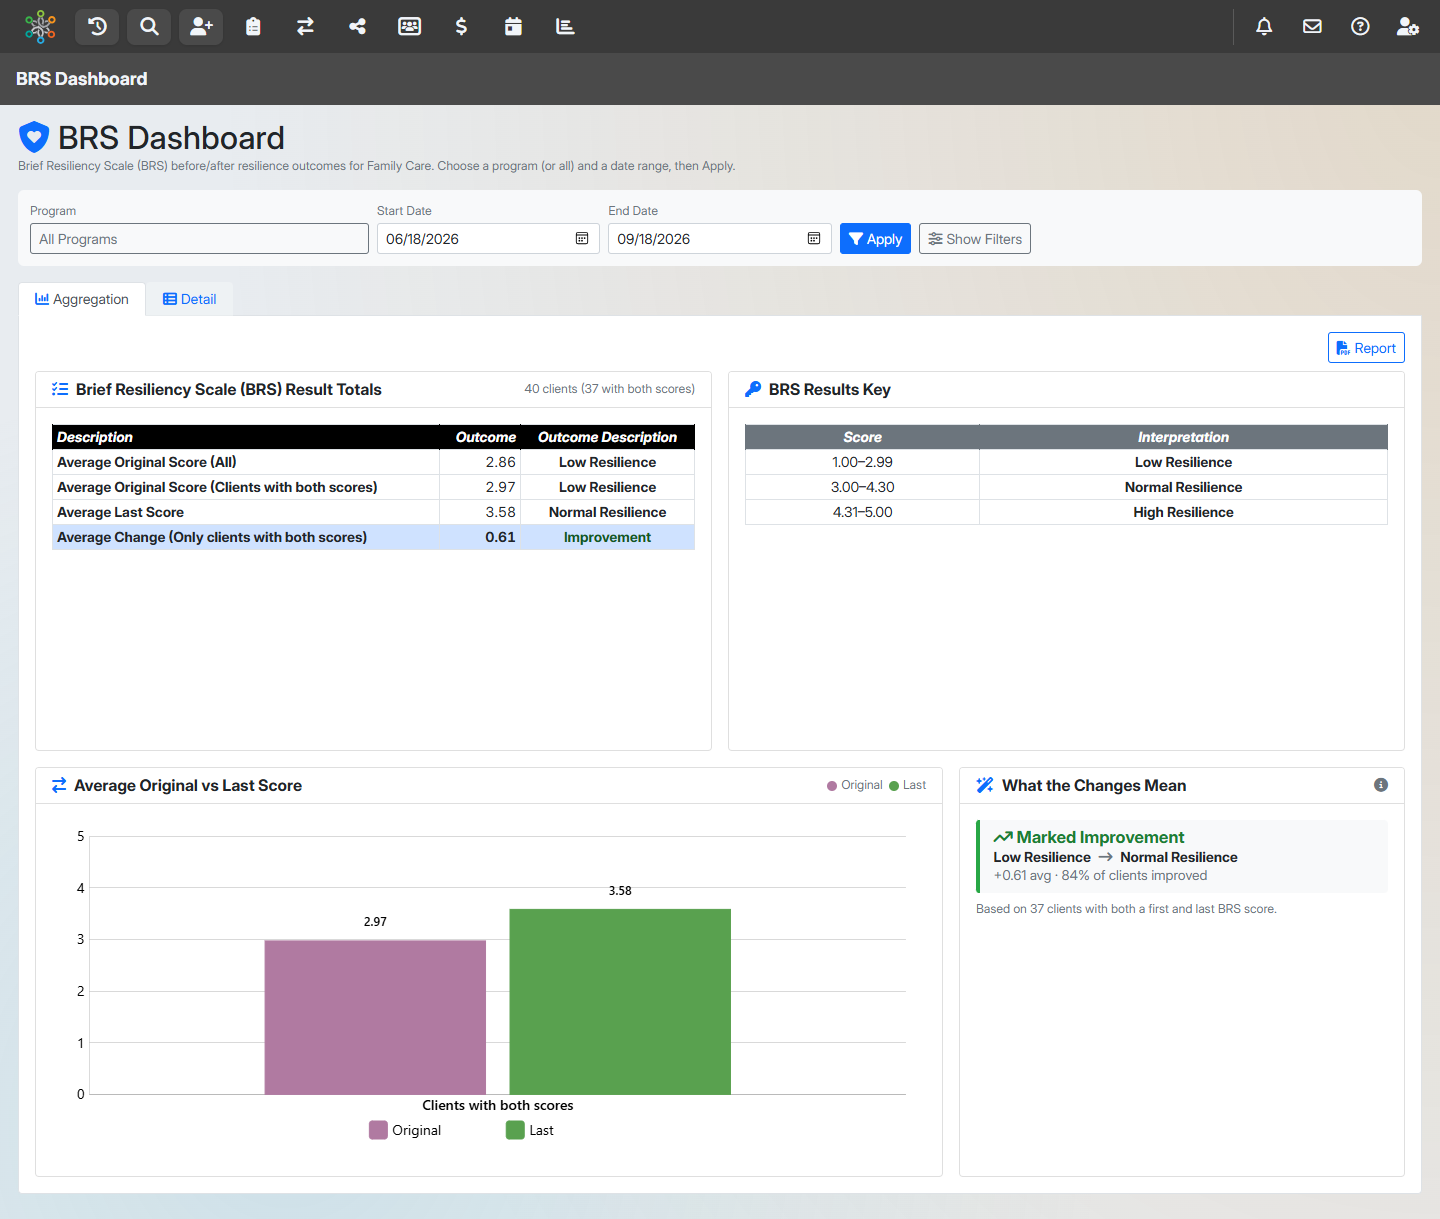This screenshot has width=1440, height=1219.
Task: Open the notifications bell
Action: coord(1264,27)
